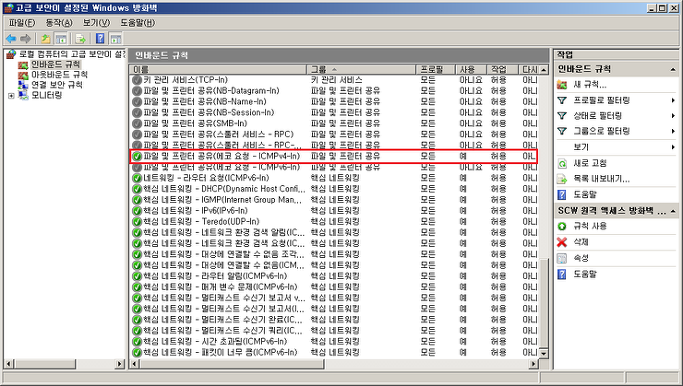Select rule 파일 및 프린터 공유(NB-Session-In)

[x=334, y=113]
